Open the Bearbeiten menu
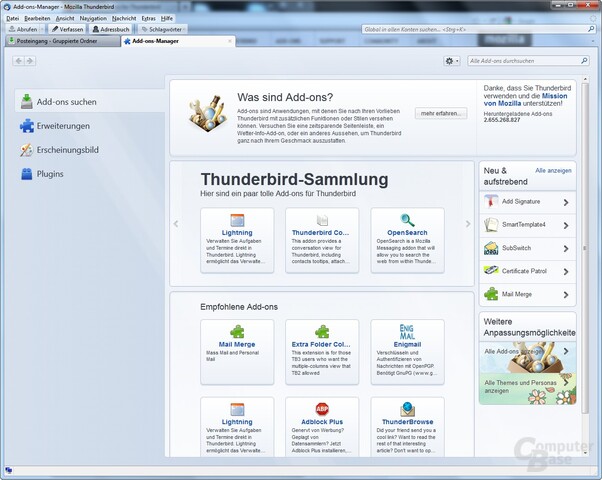602x480 pixels. click(x=37, y=18)
